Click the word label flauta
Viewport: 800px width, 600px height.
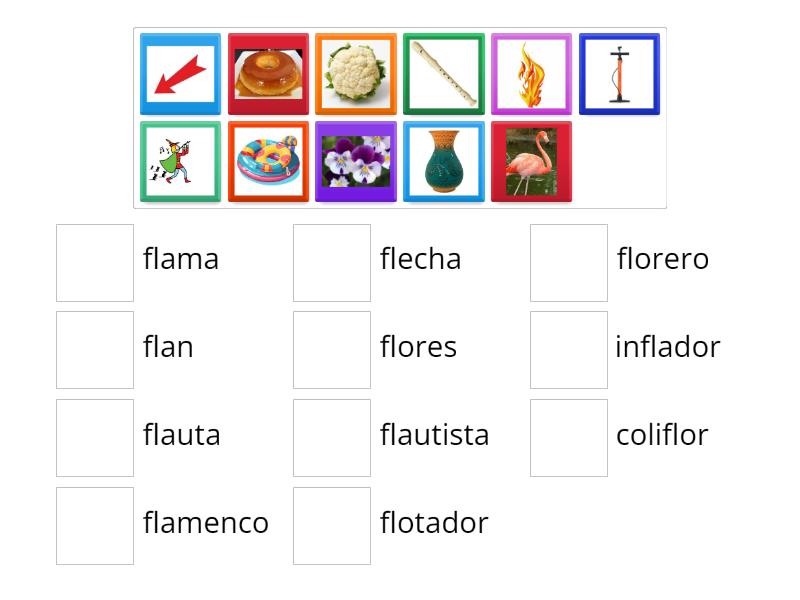pyautogui.click(x=182, y=436)
